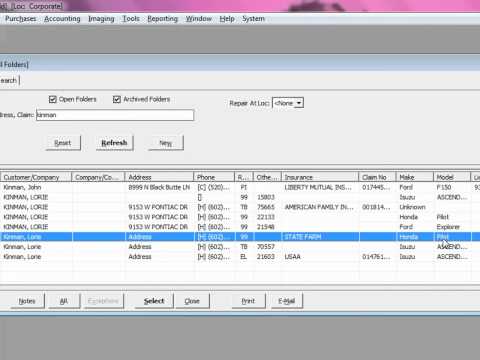Select the row with number 70557
This screenshot has height=360, width=480.
(240, 247)
